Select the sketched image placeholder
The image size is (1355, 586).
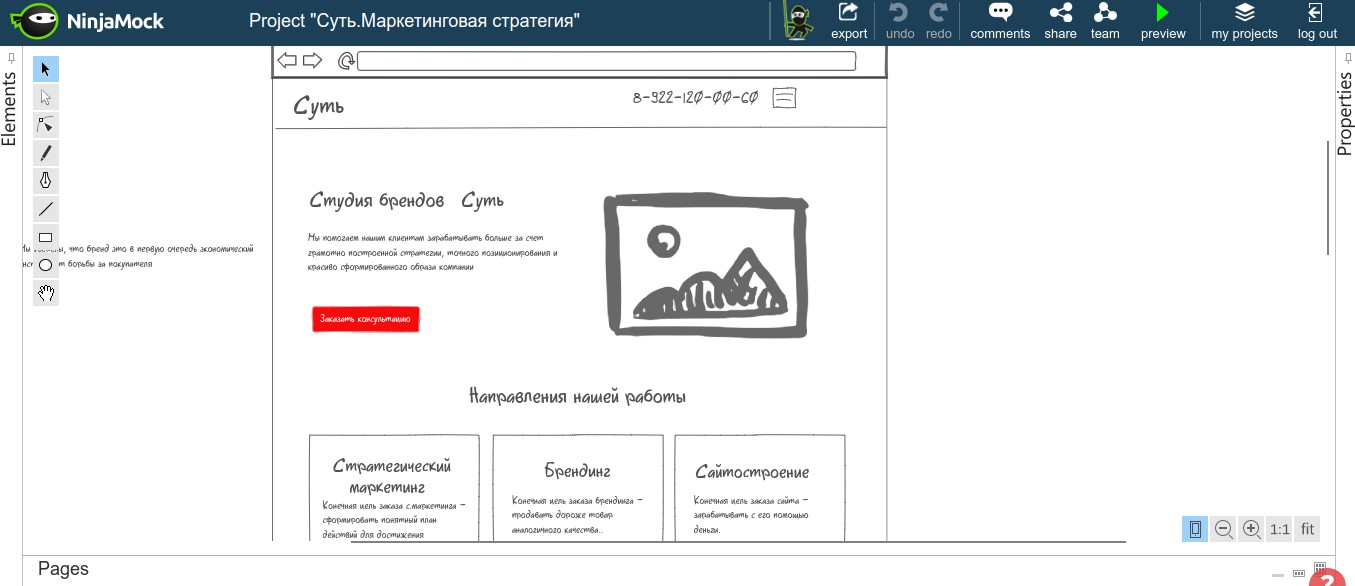click(x=706, y=266)
